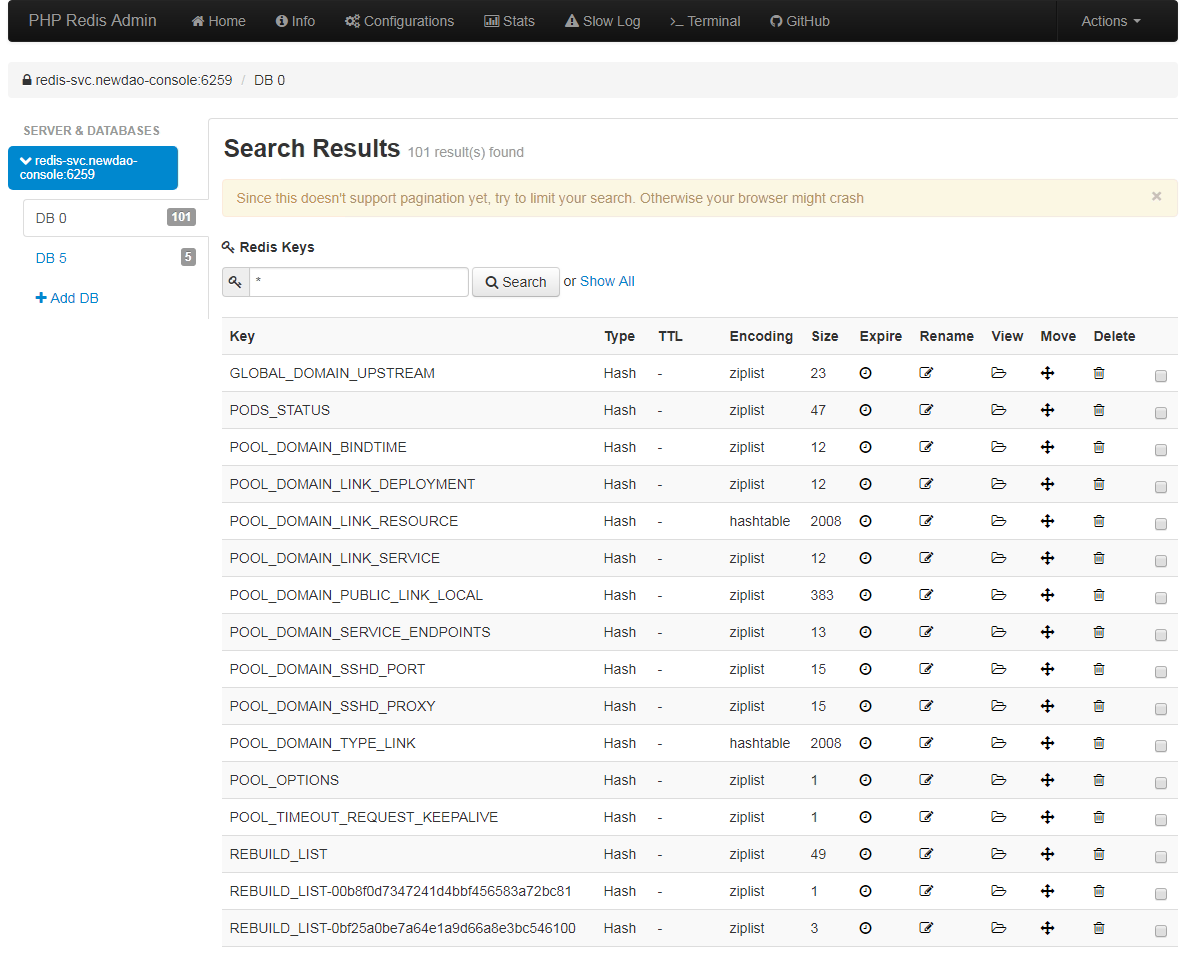
Task: Tick the POOL_TIMEOUT_REQUEST_KEEPALIVE checkbox
Action: point(1160,821)
